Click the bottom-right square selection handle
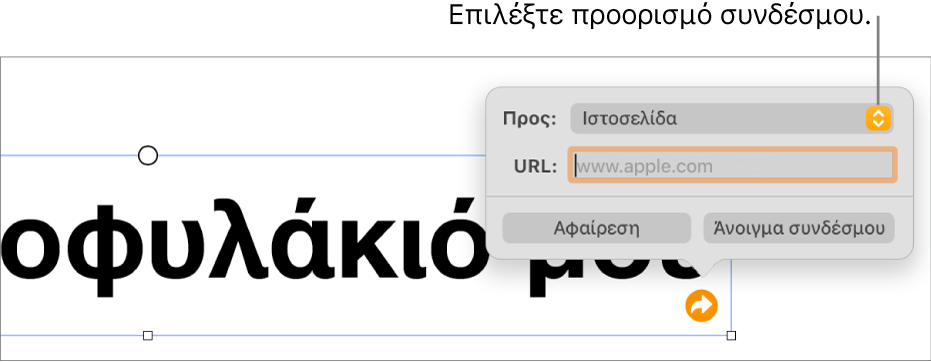Image resolution: width=931 pixels, height=362 pixels. [732, 336]
